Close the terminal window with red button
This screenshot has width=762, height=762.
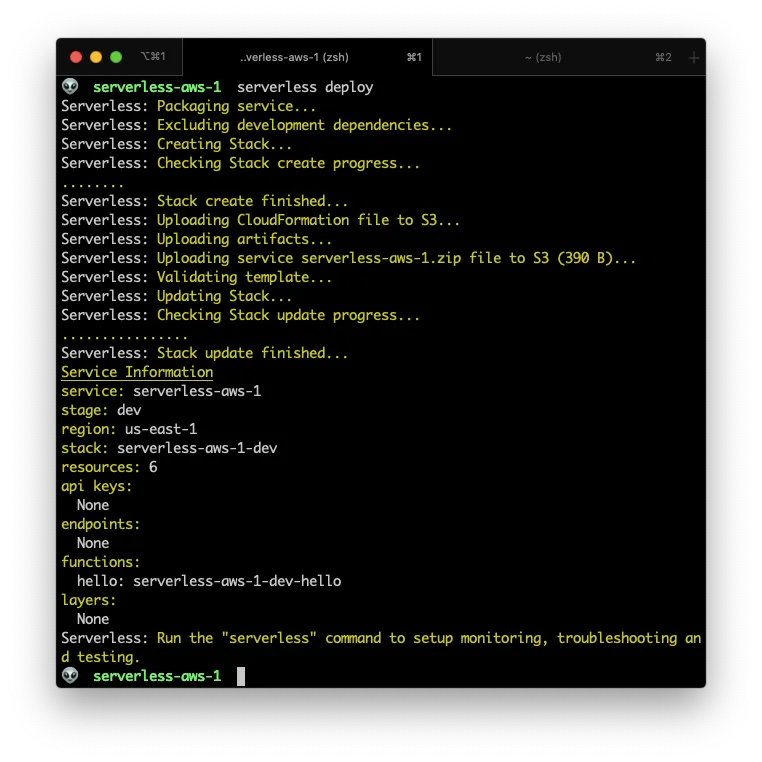(76, 57)
